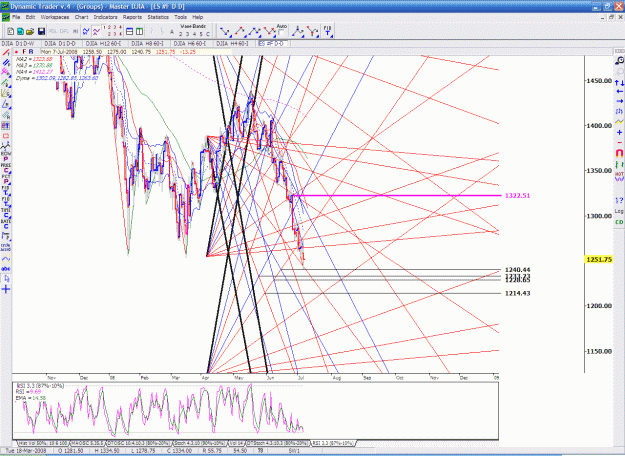Open the Statistics menu

click(158, 17)
